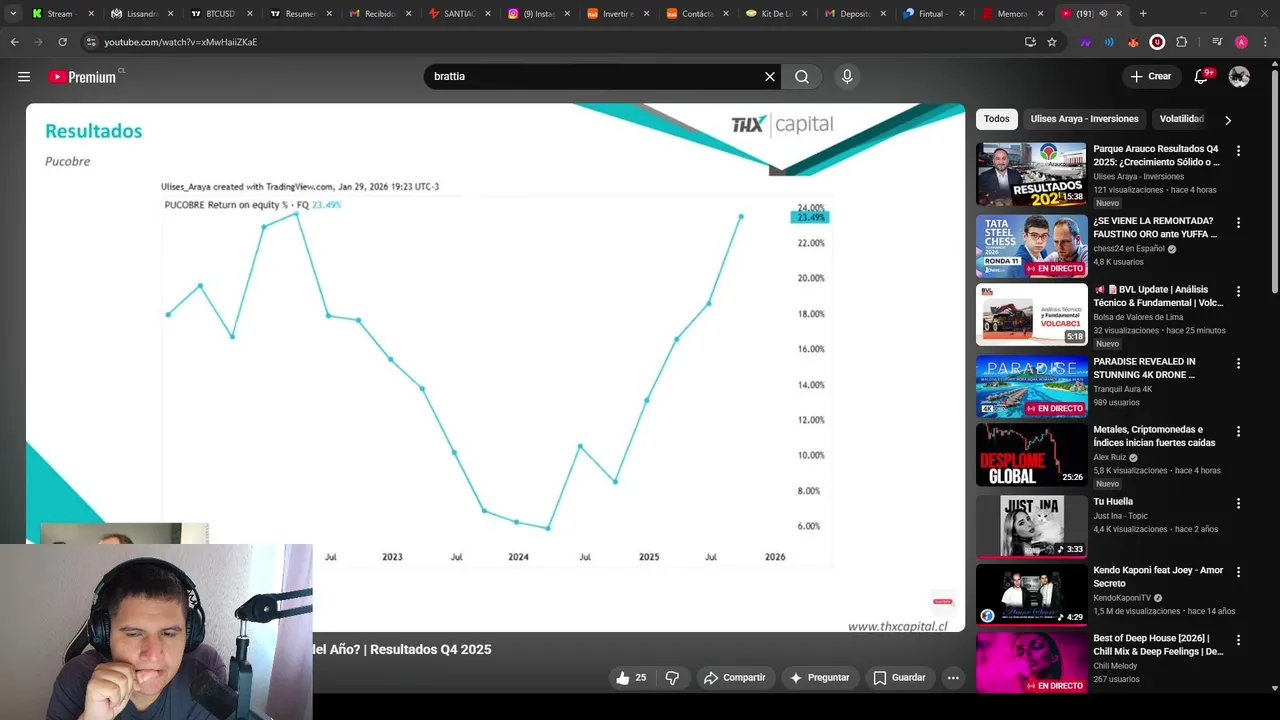
Task: Click the Preguntar button
Action: [819, 678]
